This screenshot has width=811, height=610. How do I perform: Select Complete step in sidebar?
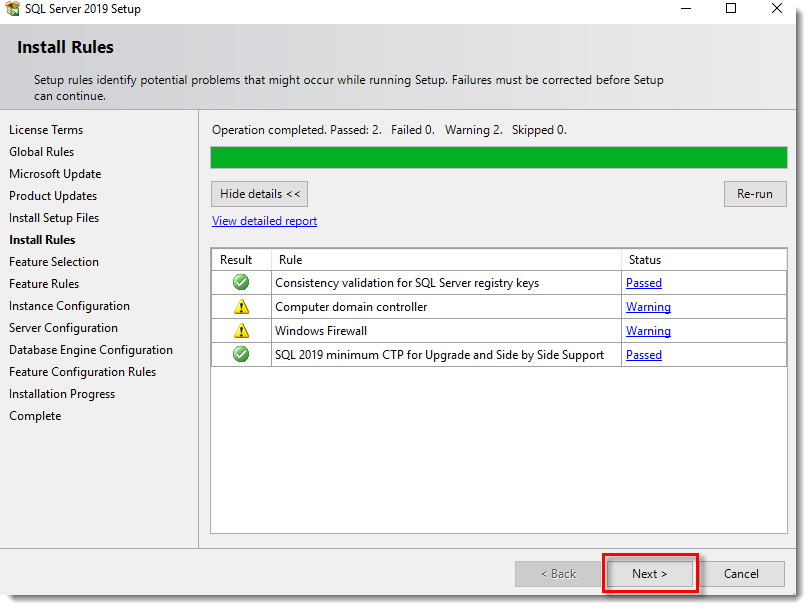click(35, 416)
